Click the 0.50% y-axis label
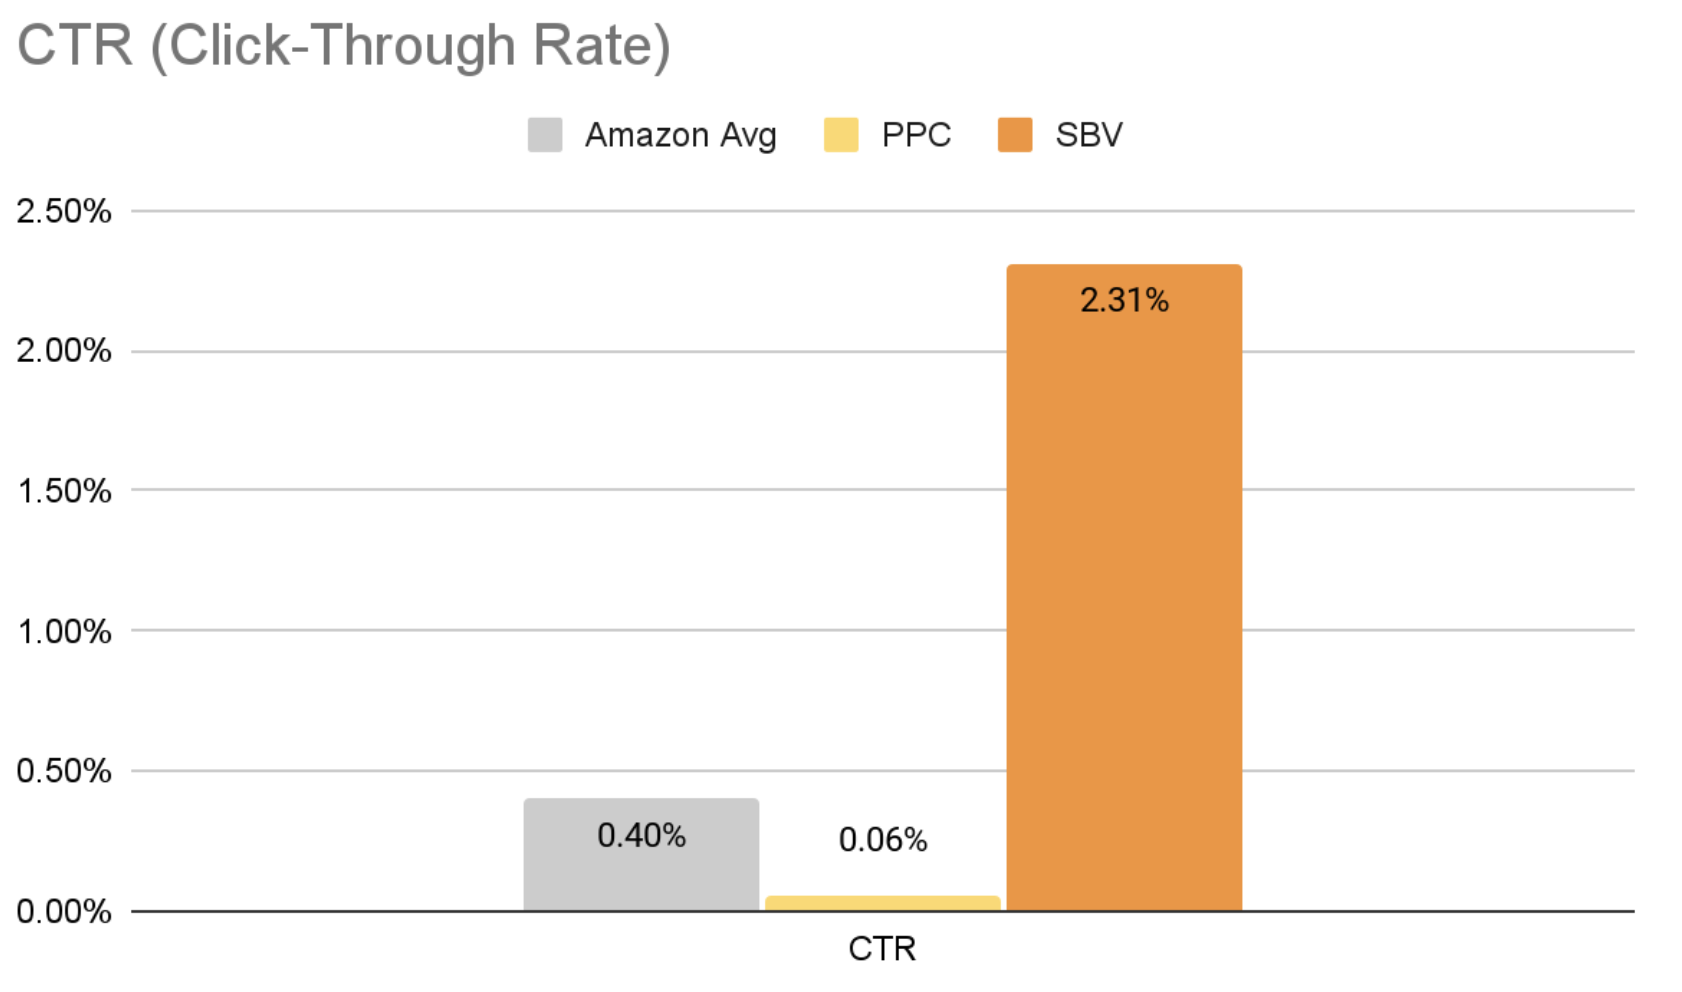Viewport: 1682px width, 992px height. tap(64, 771)
